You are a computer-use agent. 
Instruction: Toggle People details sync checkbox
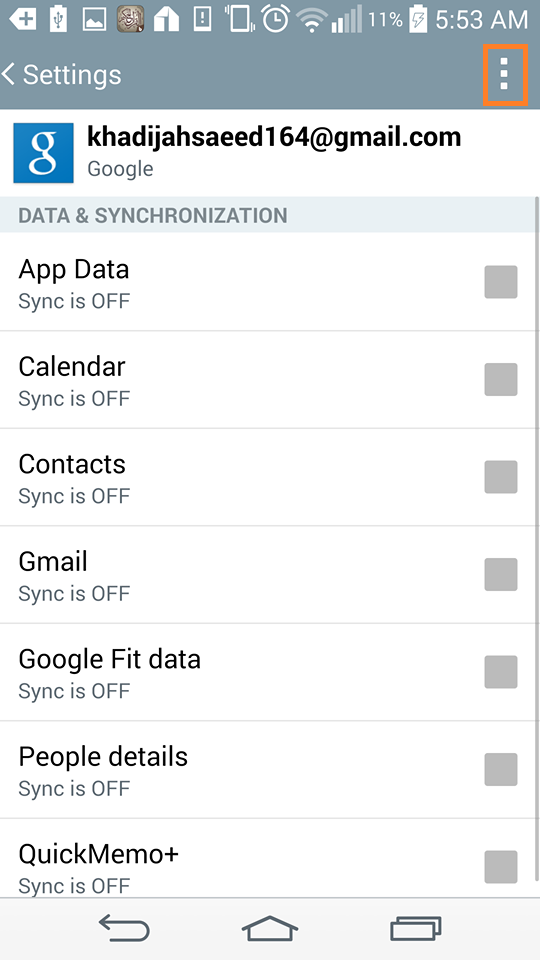[x=501, y=769]
